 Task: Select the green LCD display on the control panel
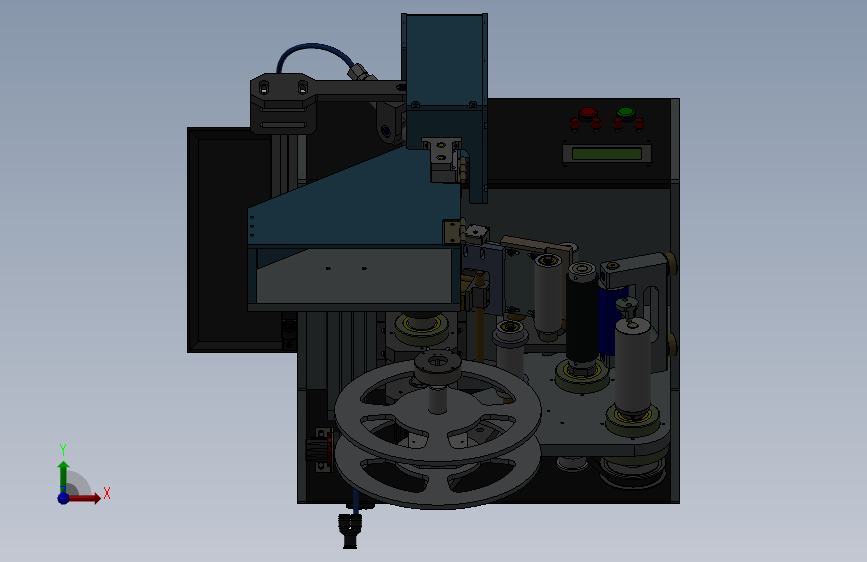click(607, 153)
